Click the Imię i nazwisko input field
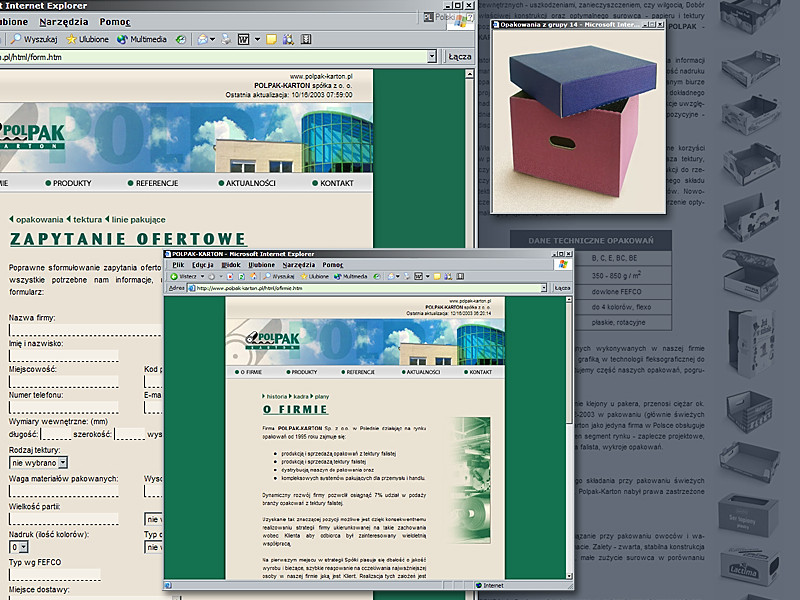Viewport: 800px width, 600px height. (x=64, y=356)
